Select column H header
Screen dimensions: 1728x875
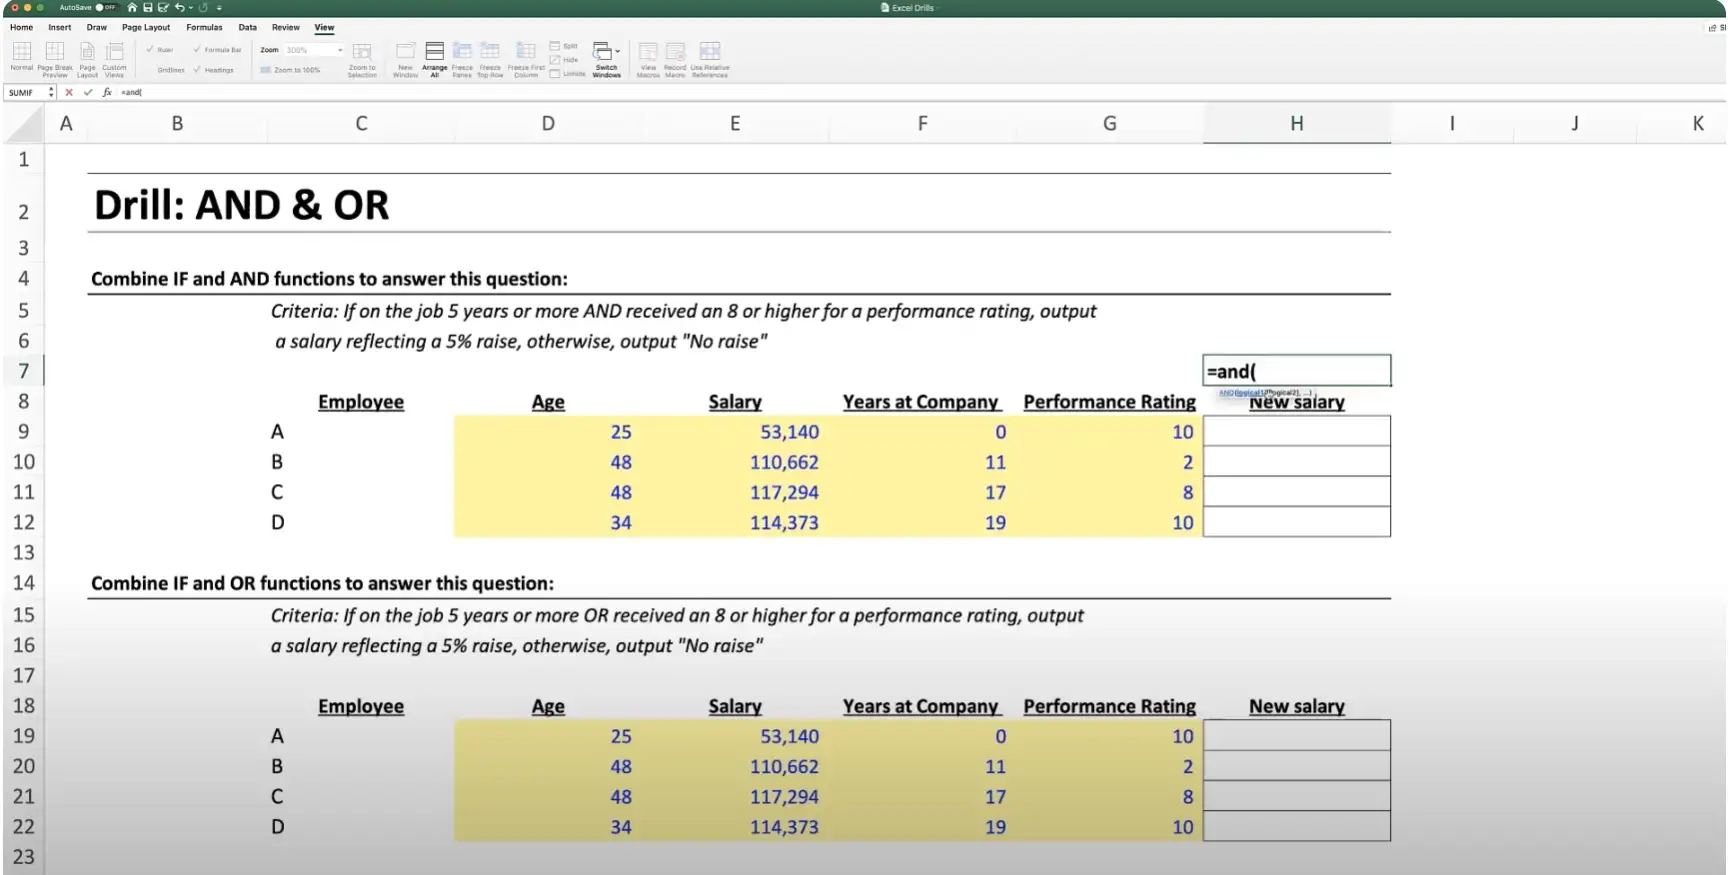pyautogui.click(x=1296, y=123)
